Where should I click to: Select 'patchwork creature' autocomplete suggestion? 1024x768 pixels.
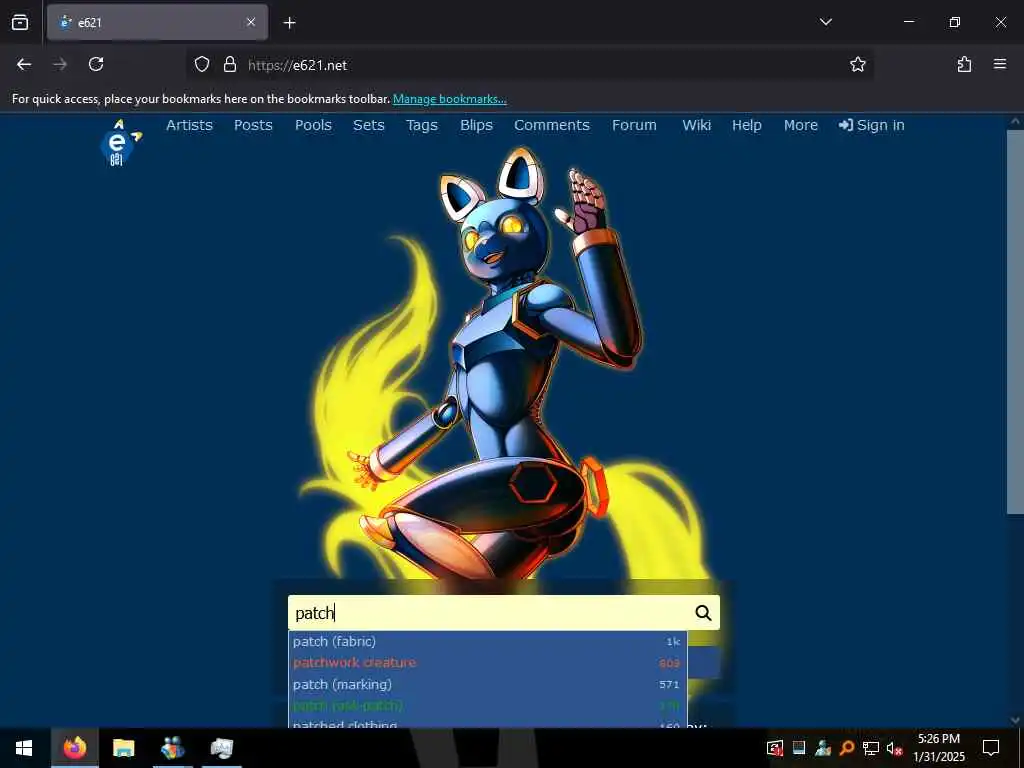pyautogui.click(x=487, y=662)
